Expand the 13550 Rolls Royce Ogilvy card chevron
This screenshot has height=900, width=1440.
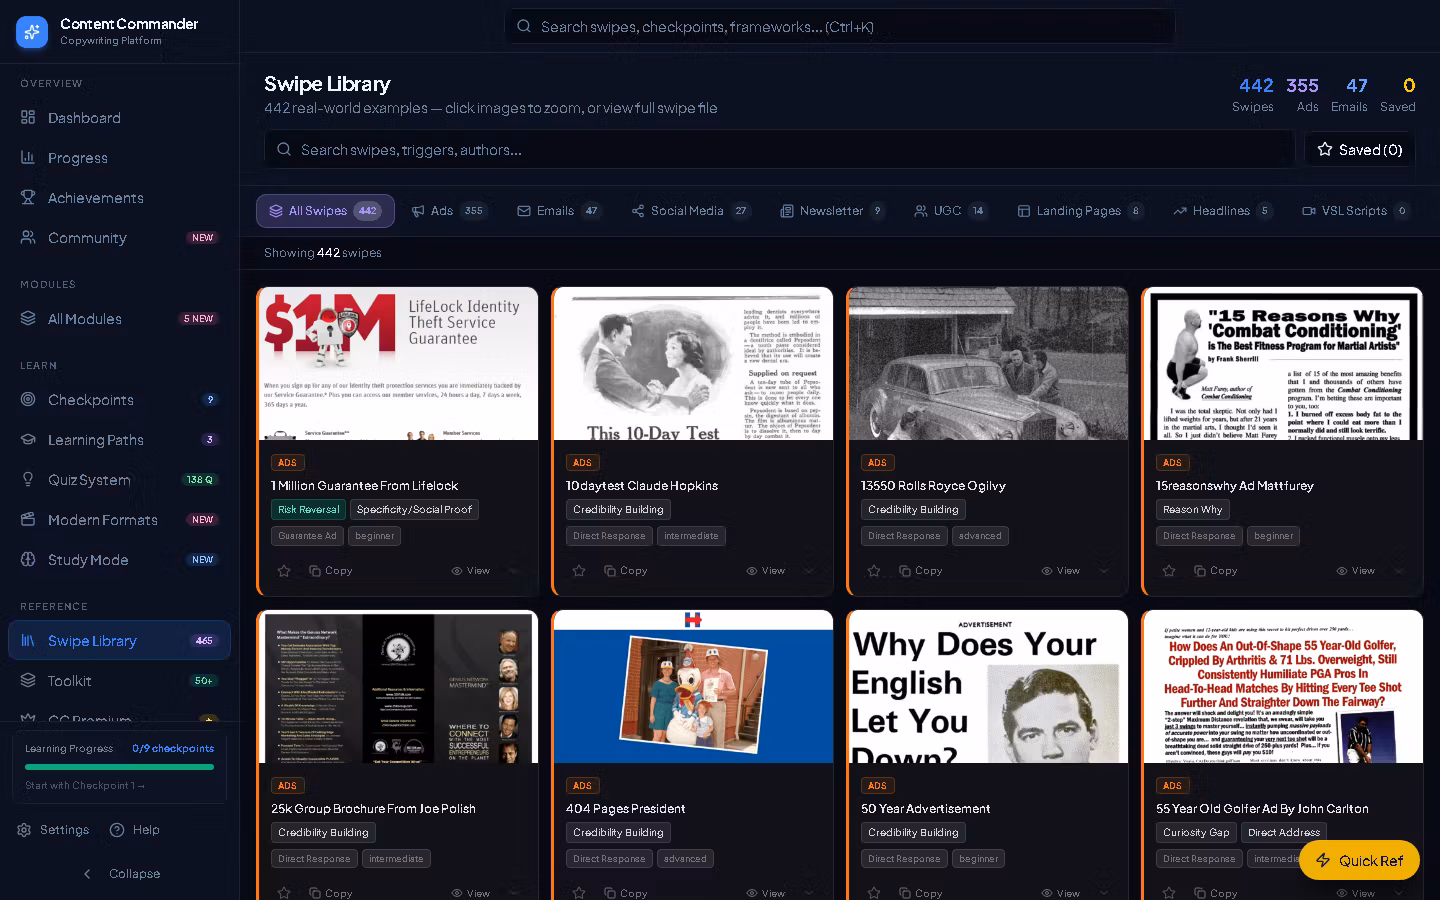point(1104,571)
